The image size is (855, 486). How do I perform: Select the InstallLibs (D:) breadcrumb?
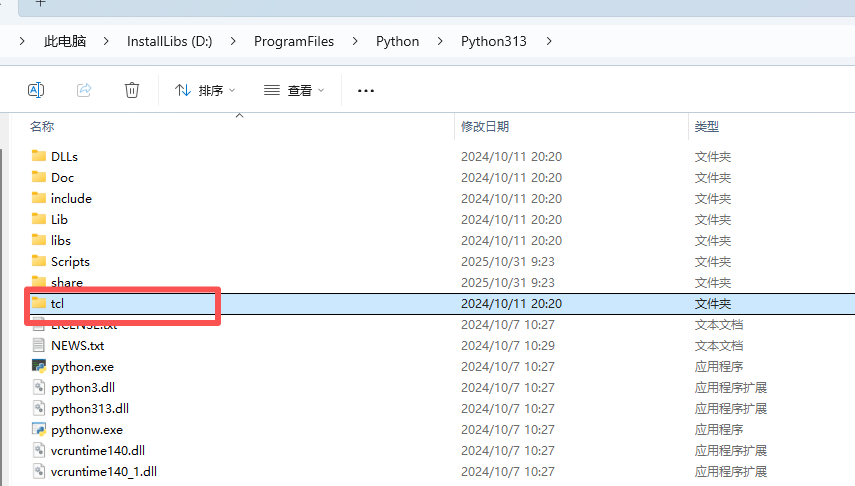click(x=170, y=41)
